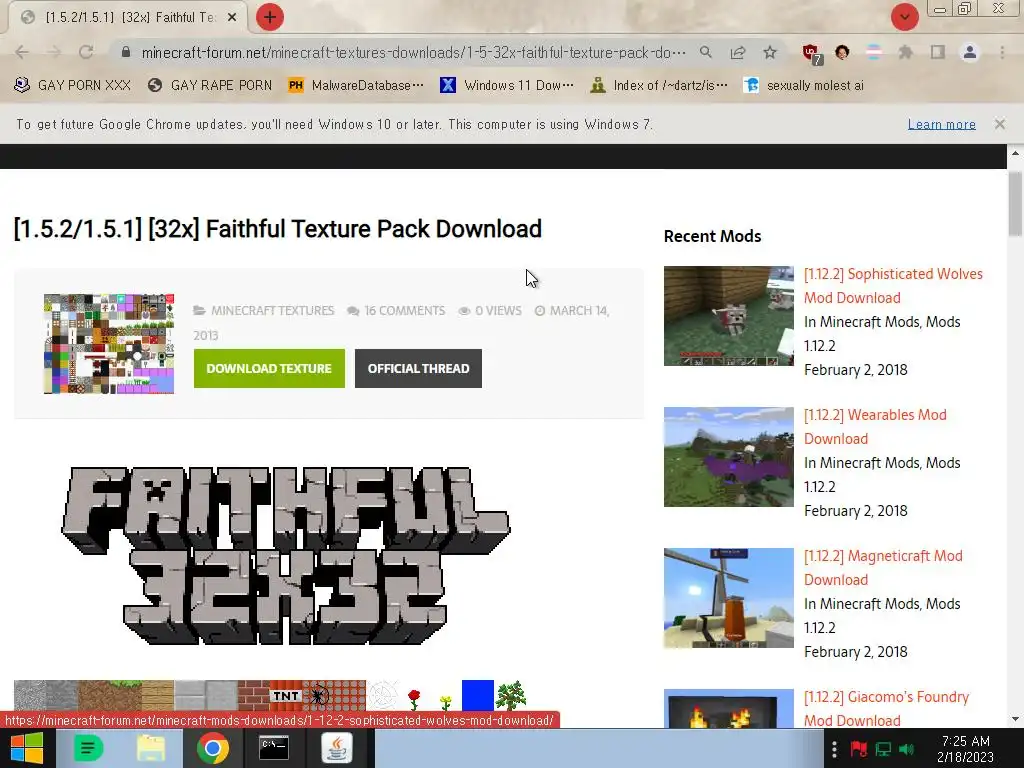The image size is (1024, 768).
Task: Show hidden tray icons via the dots
Action: pos(834,749)
